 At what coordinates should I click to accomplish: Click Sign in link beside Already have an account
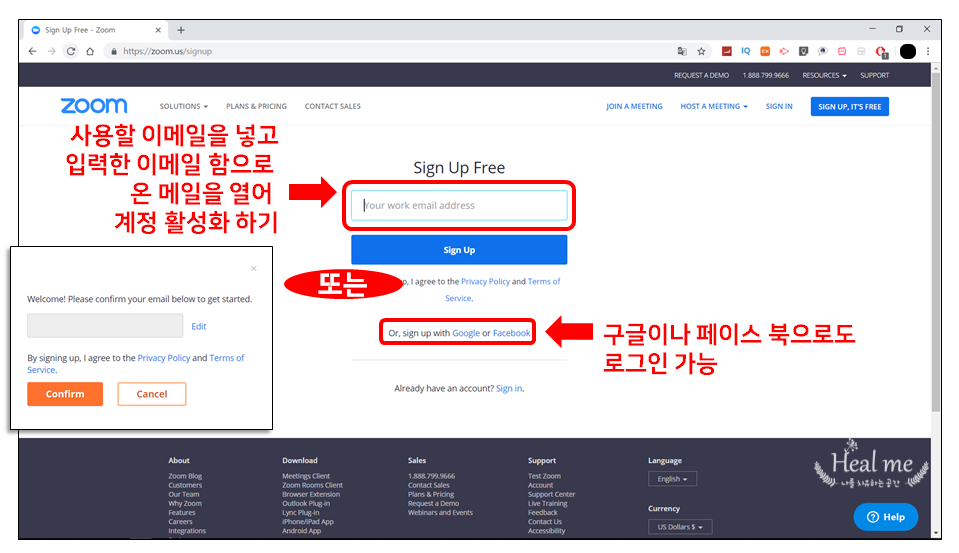point(509,388)
